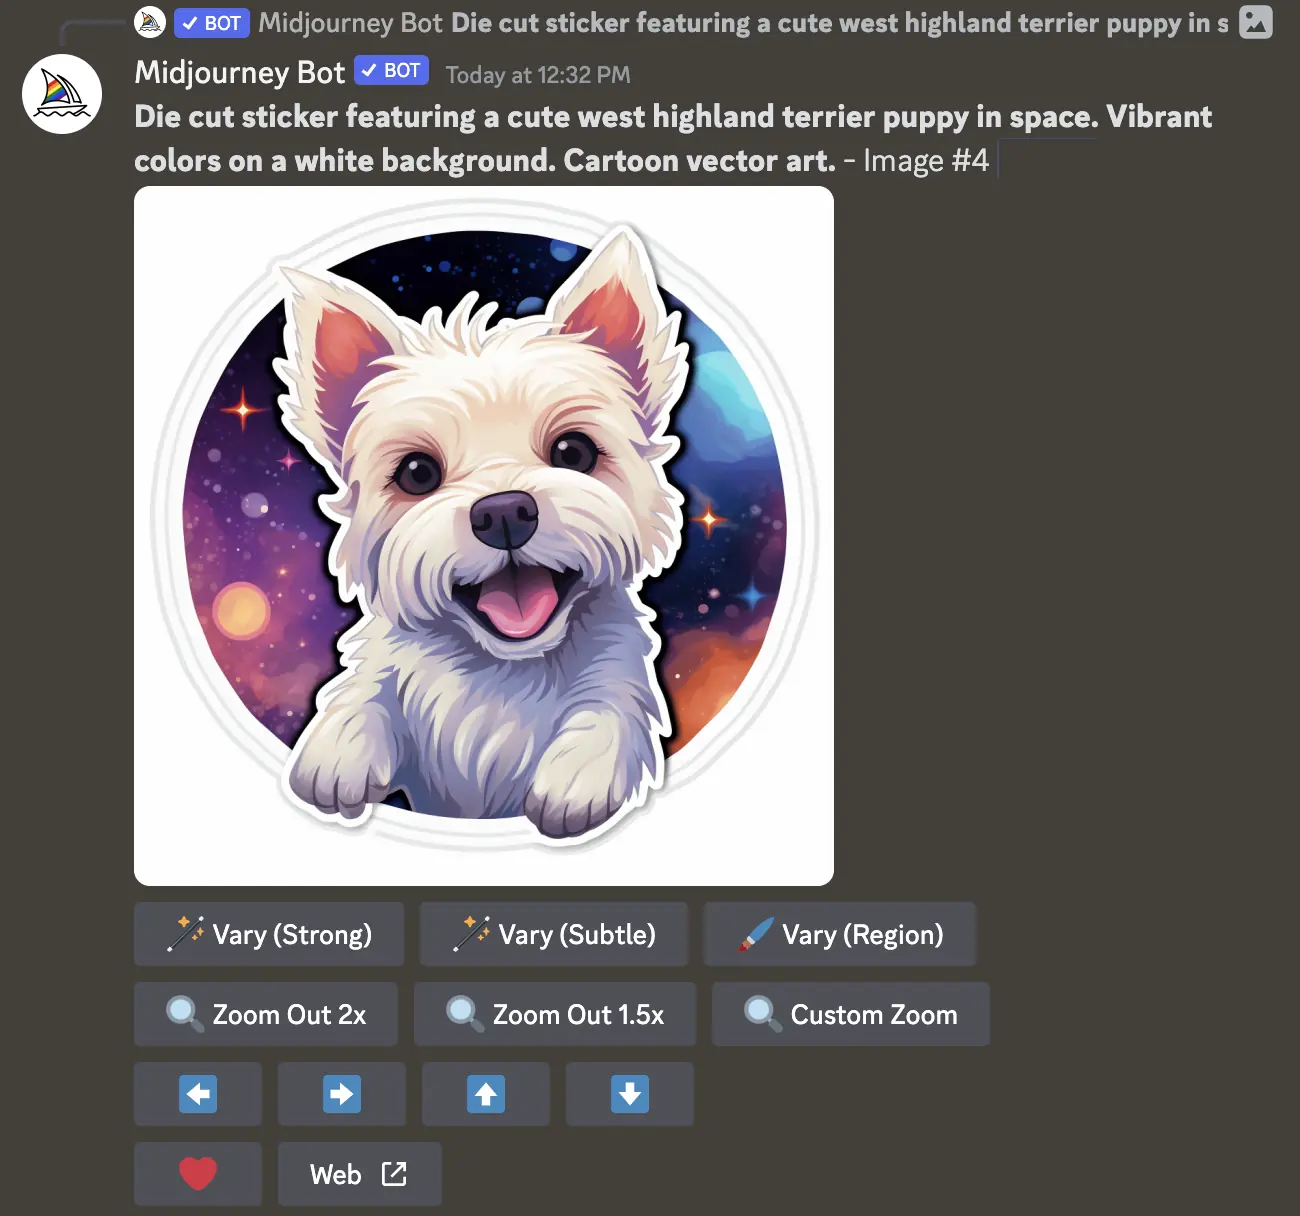The width and height of the screenshot is (1300, 1216).
Task: Click the pan right arrow button
Action: click(342, 1094)
